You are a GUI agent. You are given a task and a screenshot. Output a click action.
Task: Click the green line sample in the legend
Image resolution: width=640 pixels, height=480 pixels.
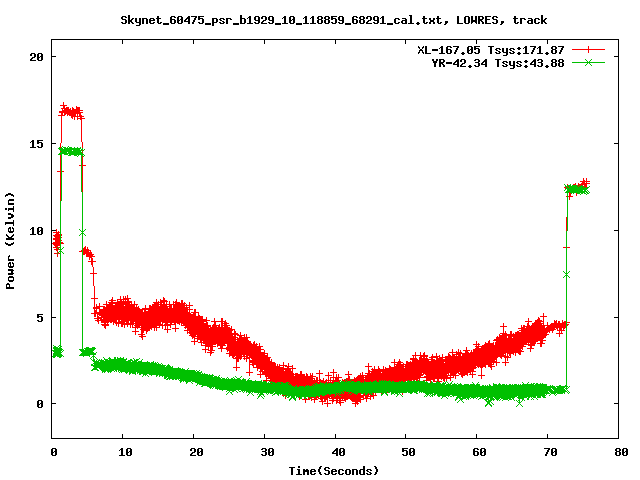click(x=588, y=62)
